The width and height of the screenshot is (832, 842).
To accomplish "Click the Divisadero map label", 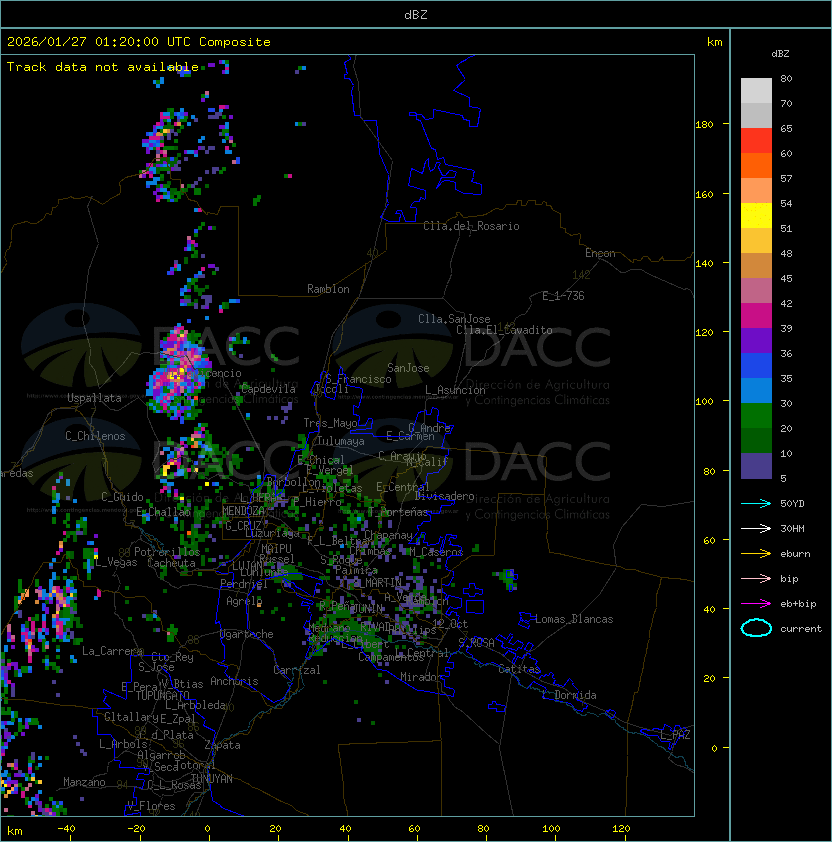I will (x=444, y=496).
